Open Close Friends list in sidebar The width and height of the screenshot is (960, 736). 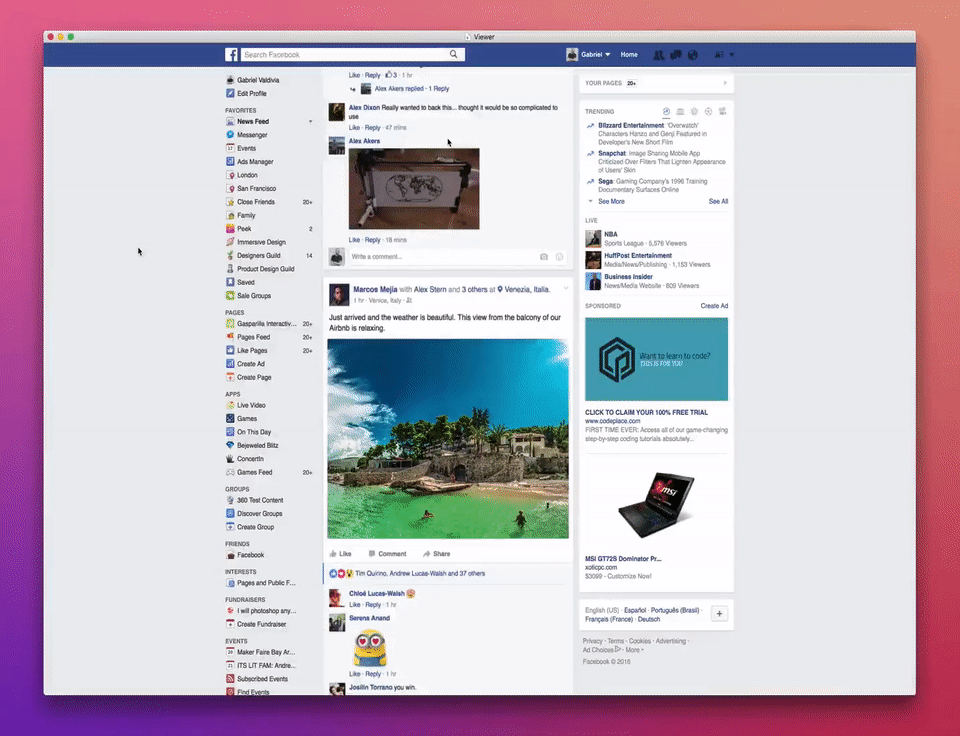tap(255, 201)
